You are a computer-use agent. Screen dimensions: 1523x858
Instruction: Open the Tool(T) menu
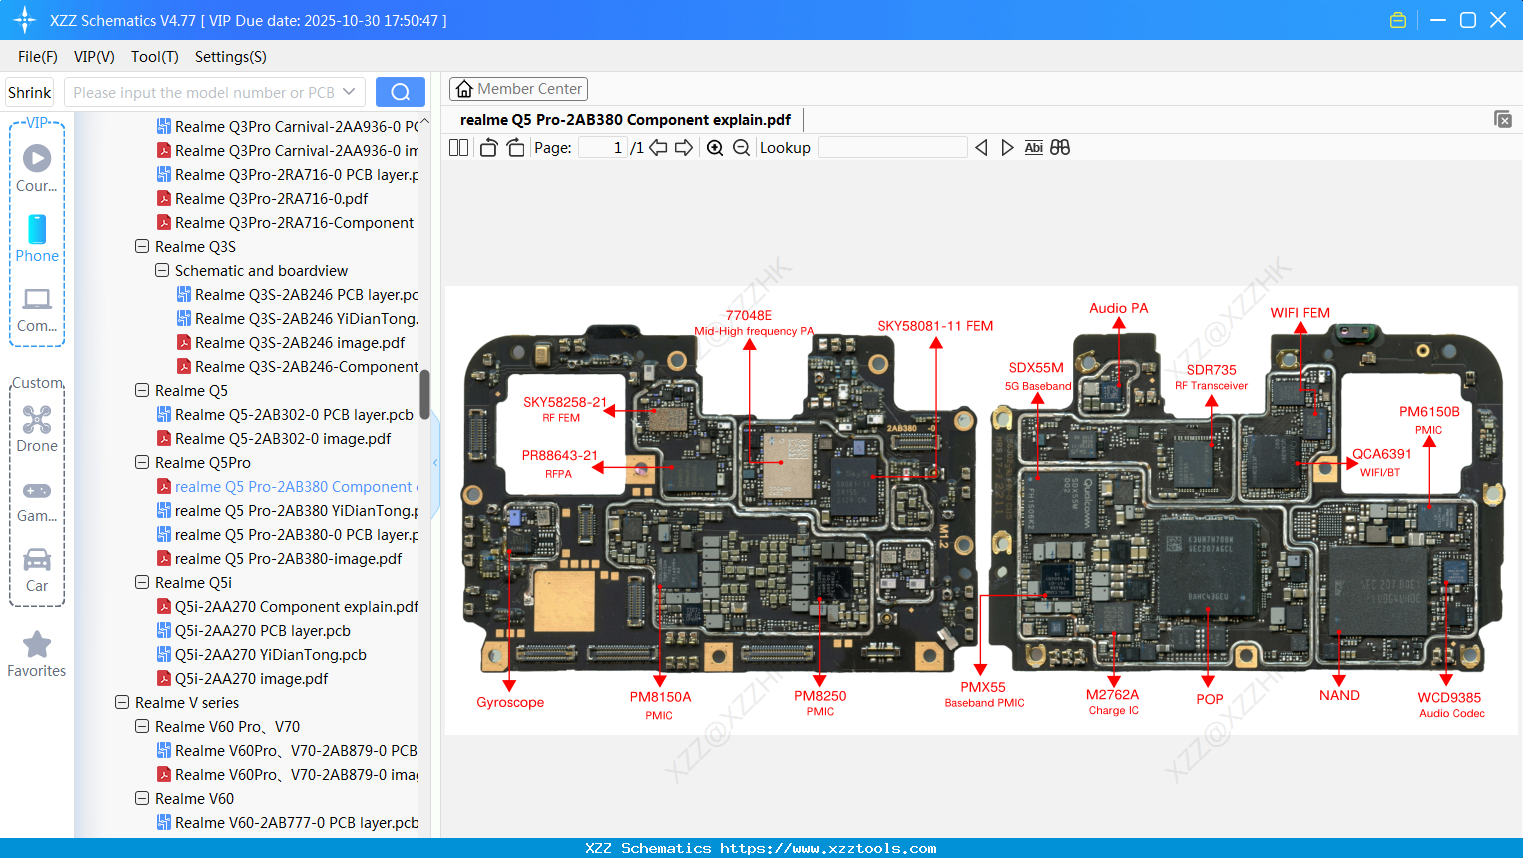(x=153, y=57)
